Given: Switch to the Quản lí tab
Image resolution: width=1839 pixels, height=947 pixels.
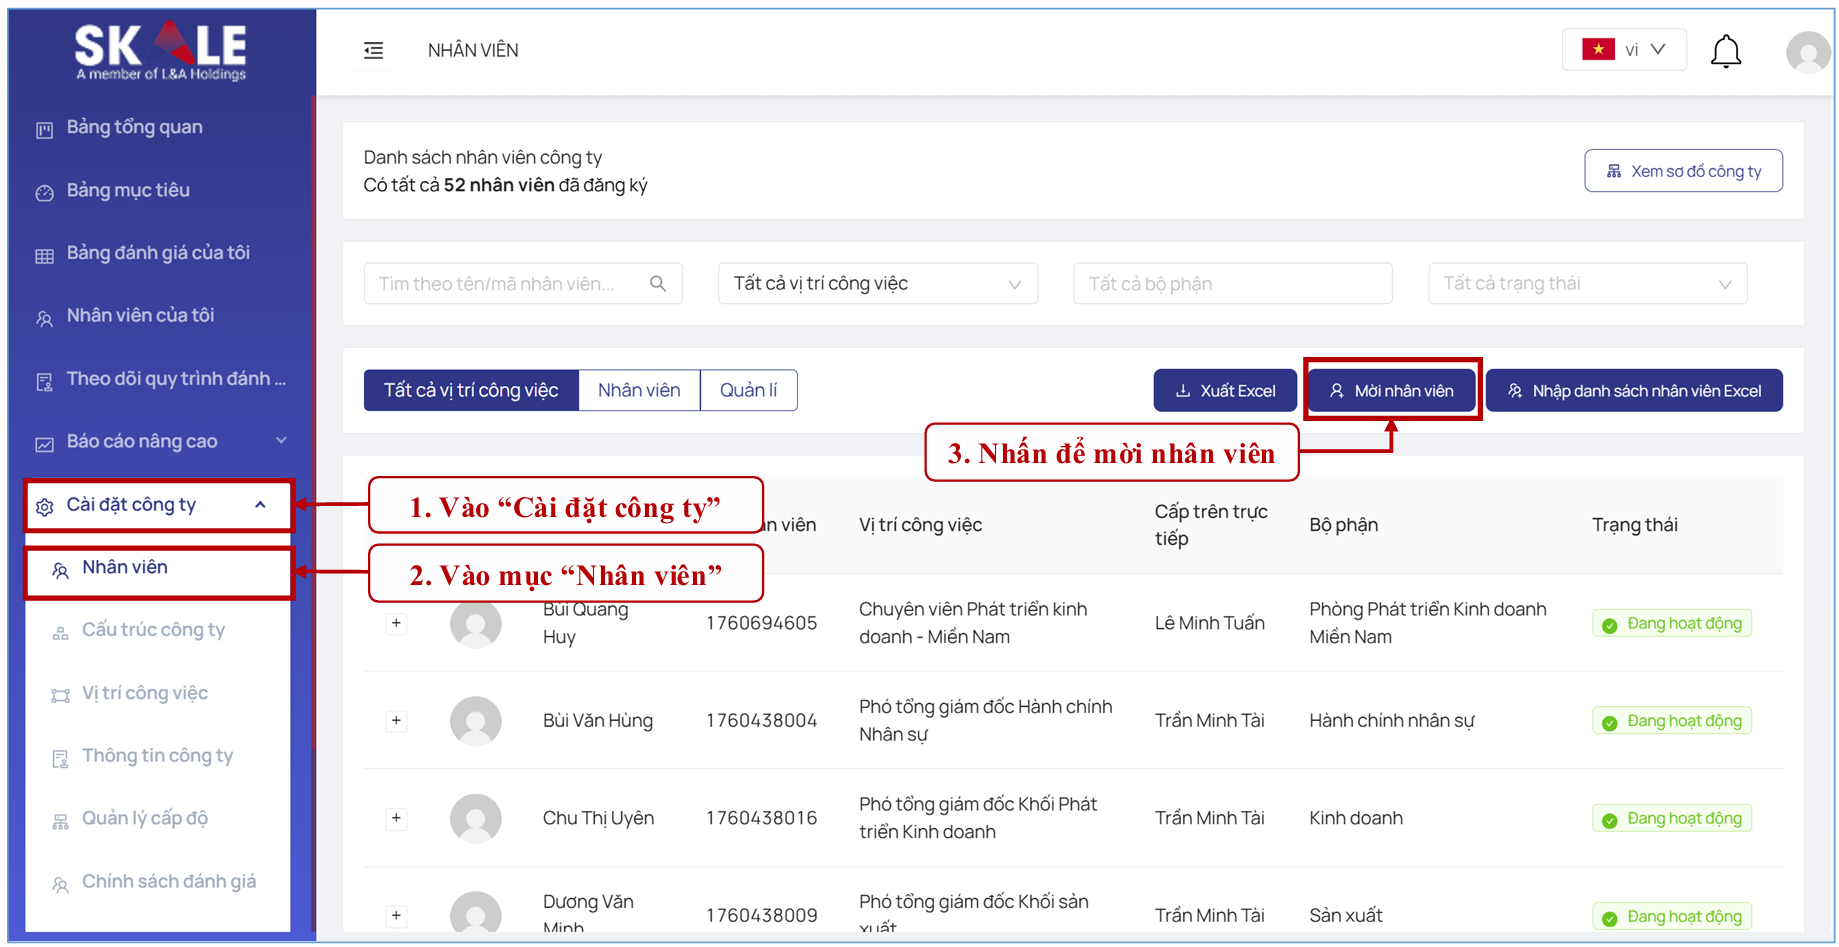Looking at the screenshot, I should 748,390.
